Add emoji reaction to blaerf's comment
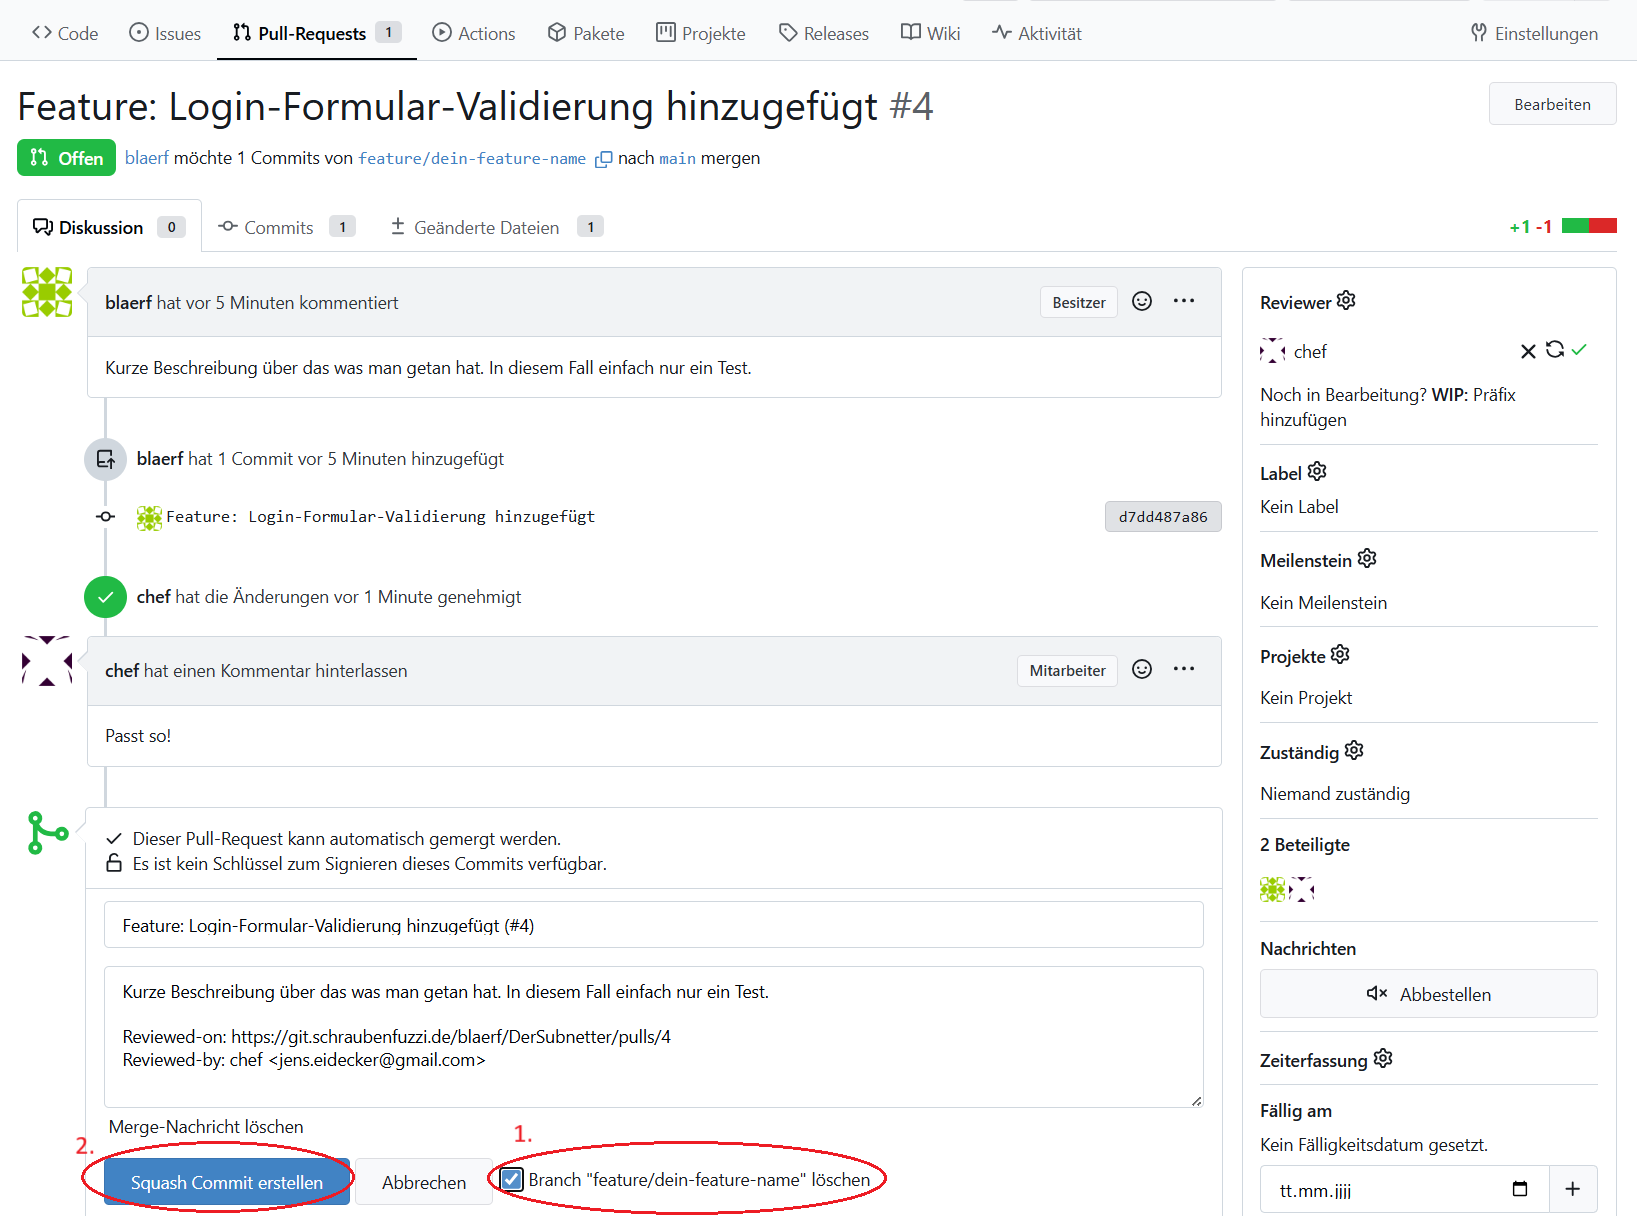The width and height of the screenshot is (1637, 1216). pos(1142,302)
